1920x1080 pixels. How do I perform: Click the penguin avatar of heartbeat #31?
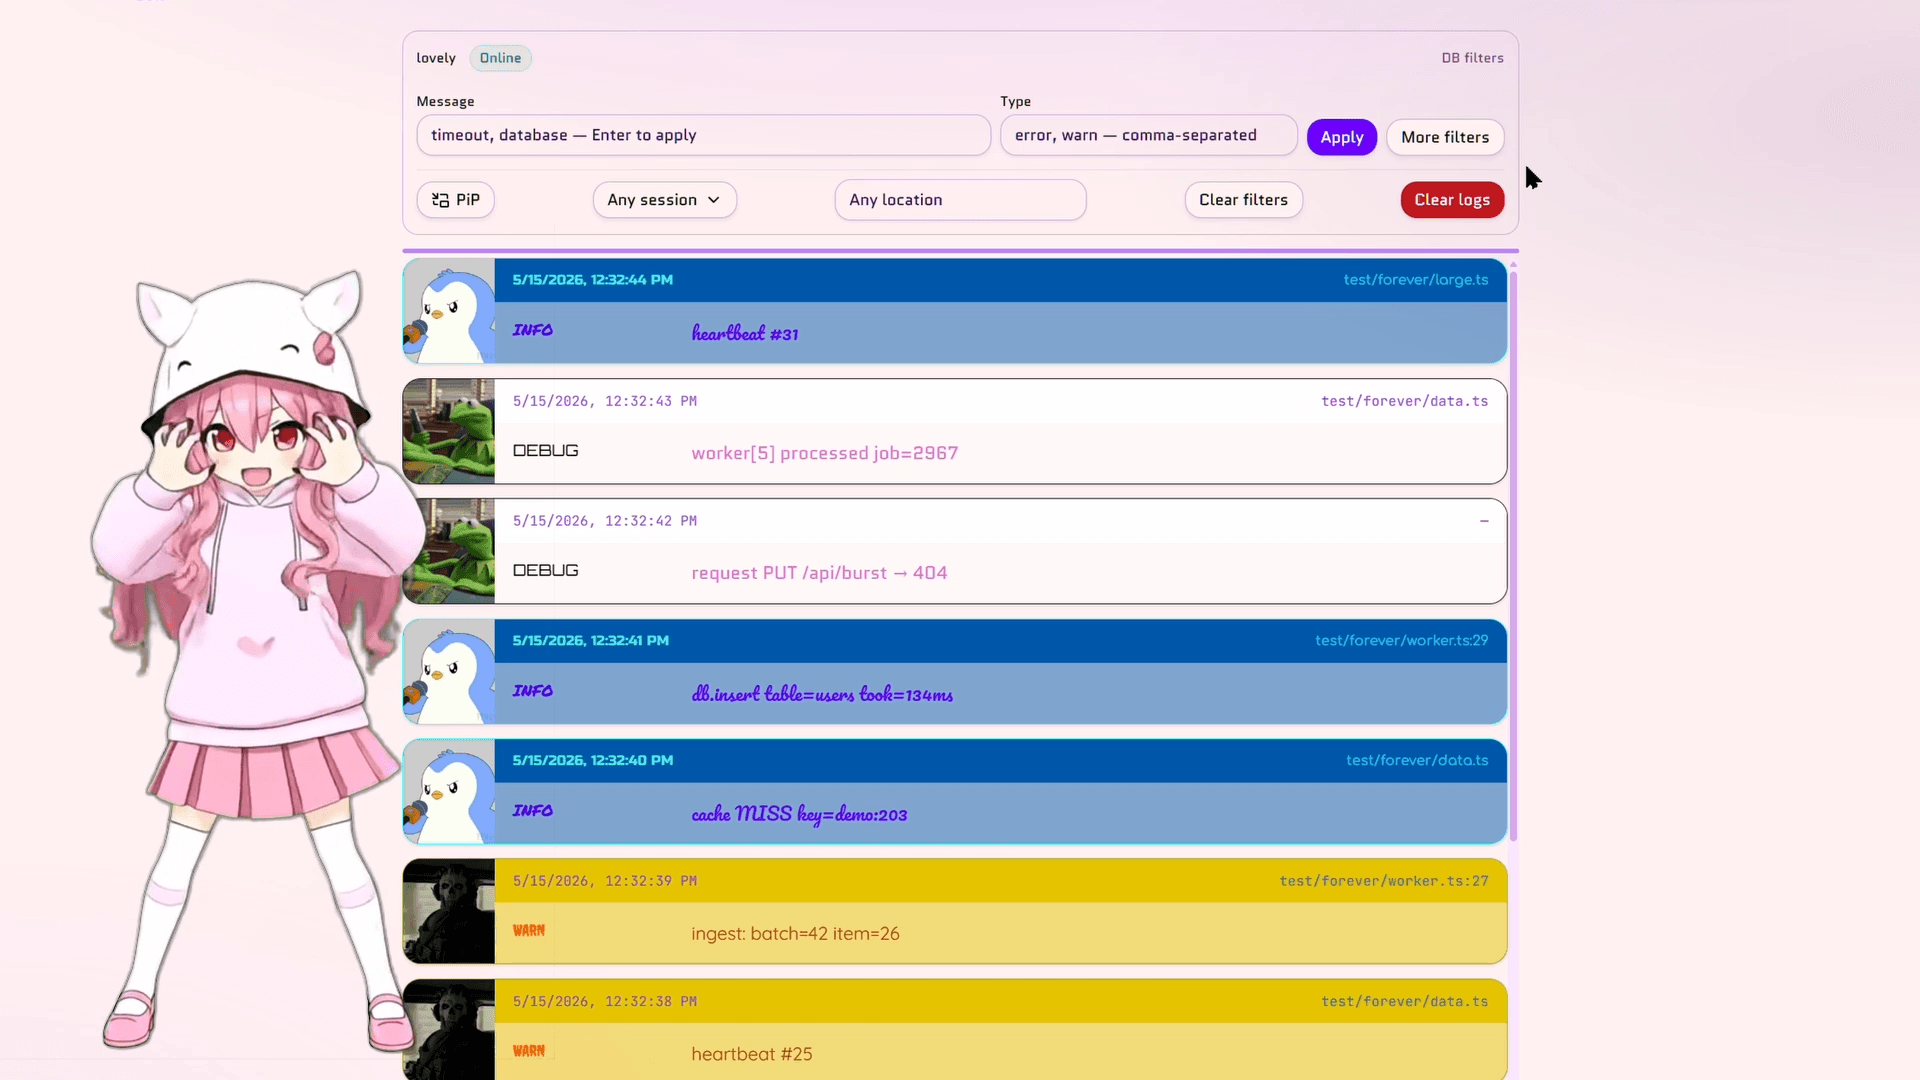449,311
